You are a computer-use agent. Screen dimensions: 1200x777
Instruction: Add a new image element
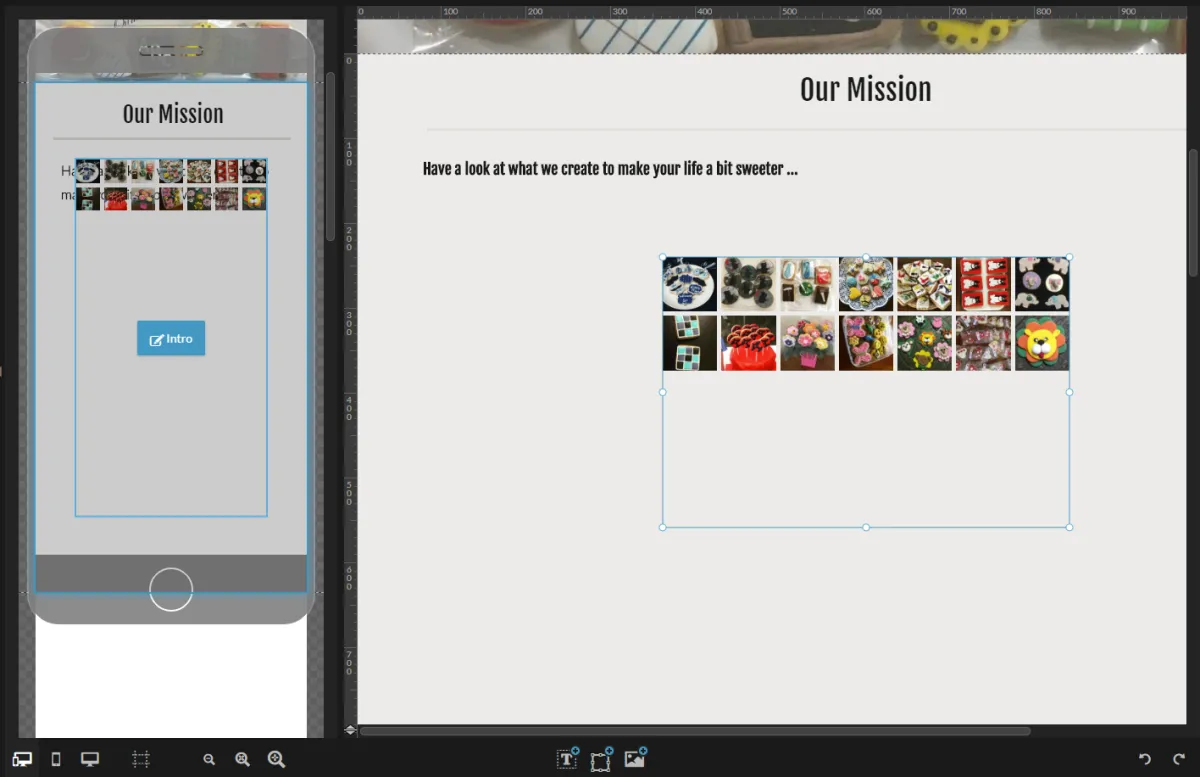click(635, 758)
